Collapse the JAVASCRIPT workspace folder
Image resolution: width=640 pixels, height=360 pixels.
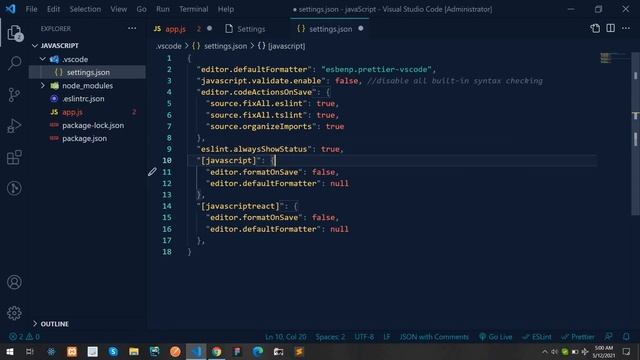click(x=35, y=46)
